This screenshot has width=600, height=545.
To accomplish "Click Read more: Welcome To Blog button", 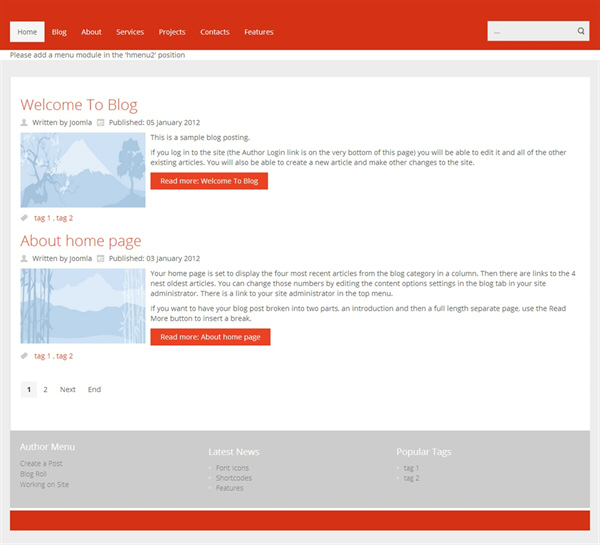I will (209, 181).
